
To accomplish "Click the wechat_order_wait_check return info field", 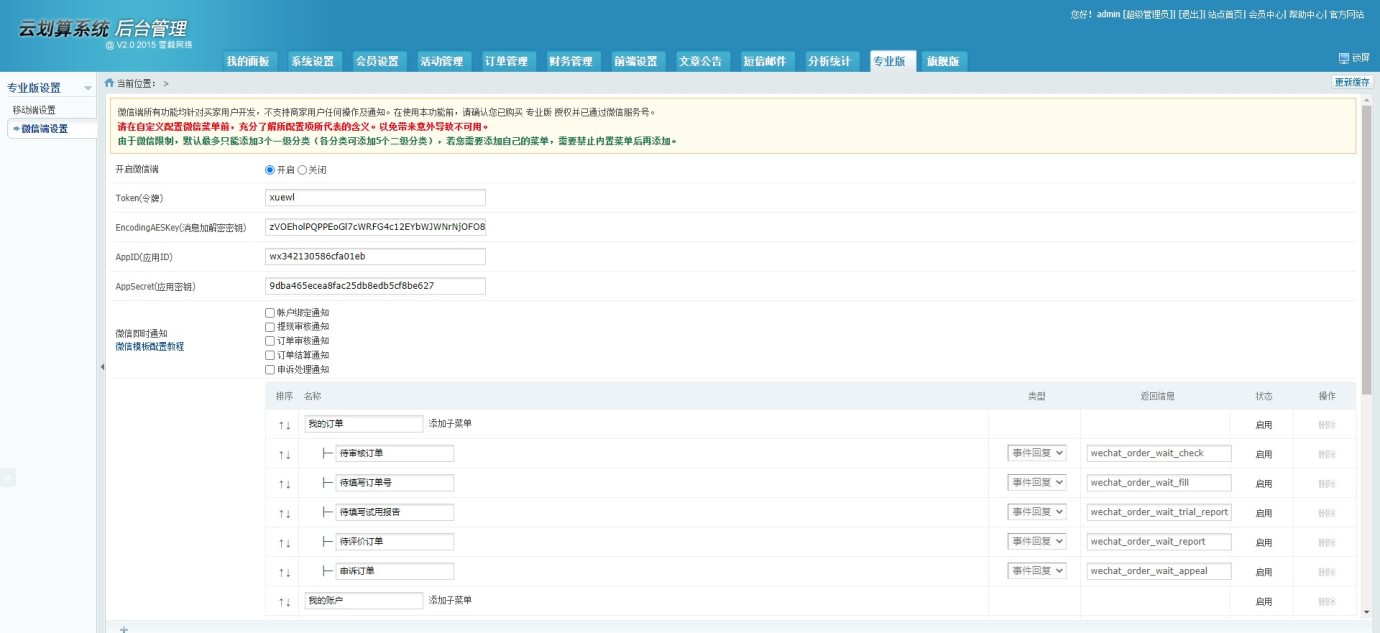I will click(1159, 453).
